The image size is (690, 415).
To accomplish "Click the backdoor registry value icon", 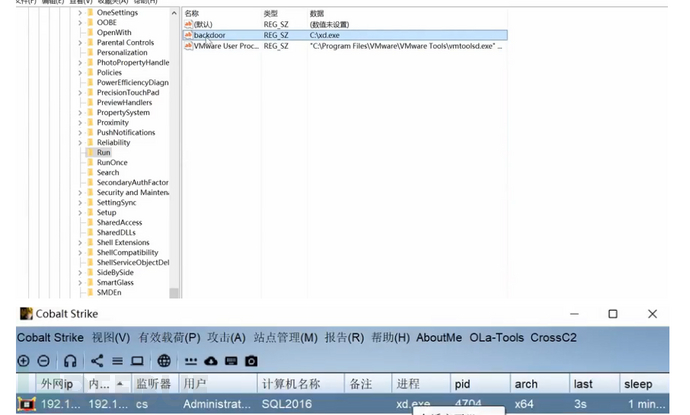I will click(189, 35).
